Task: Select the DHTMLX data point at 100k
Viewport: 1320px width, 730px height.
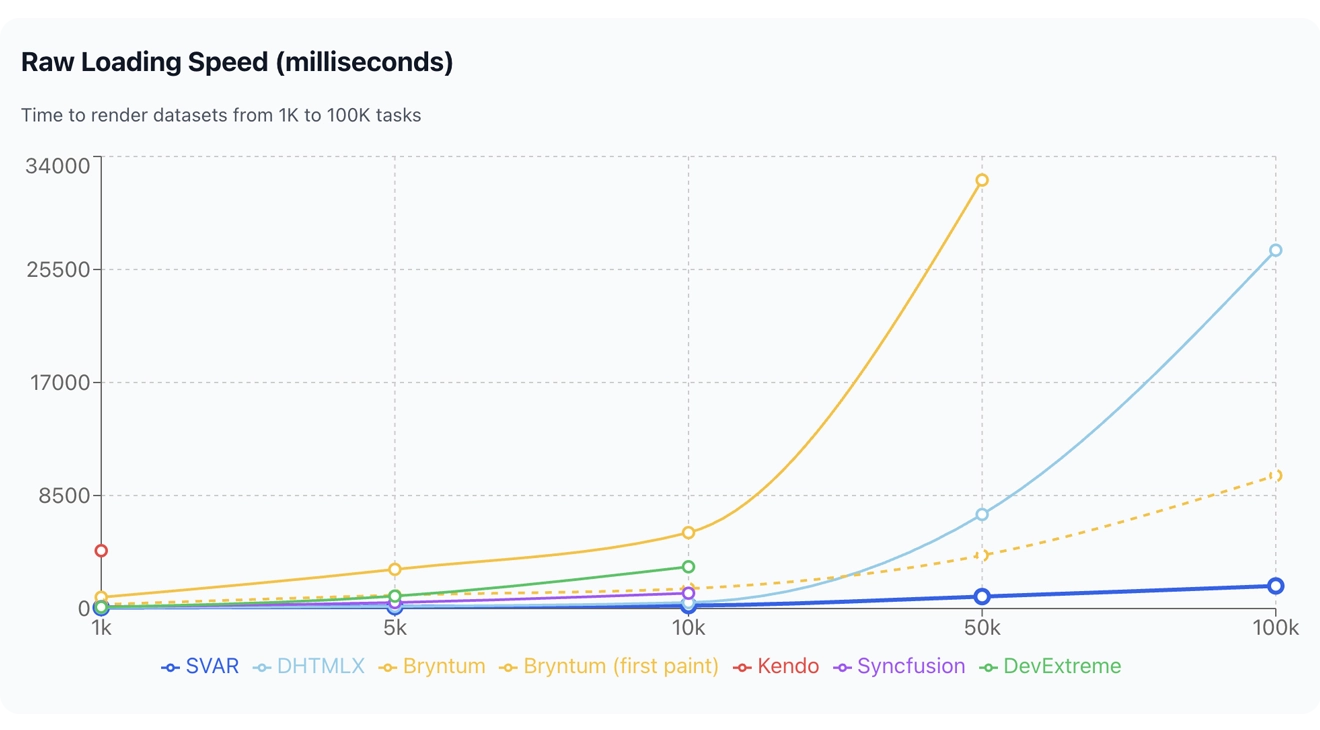Action: (x=1275, y=250)
